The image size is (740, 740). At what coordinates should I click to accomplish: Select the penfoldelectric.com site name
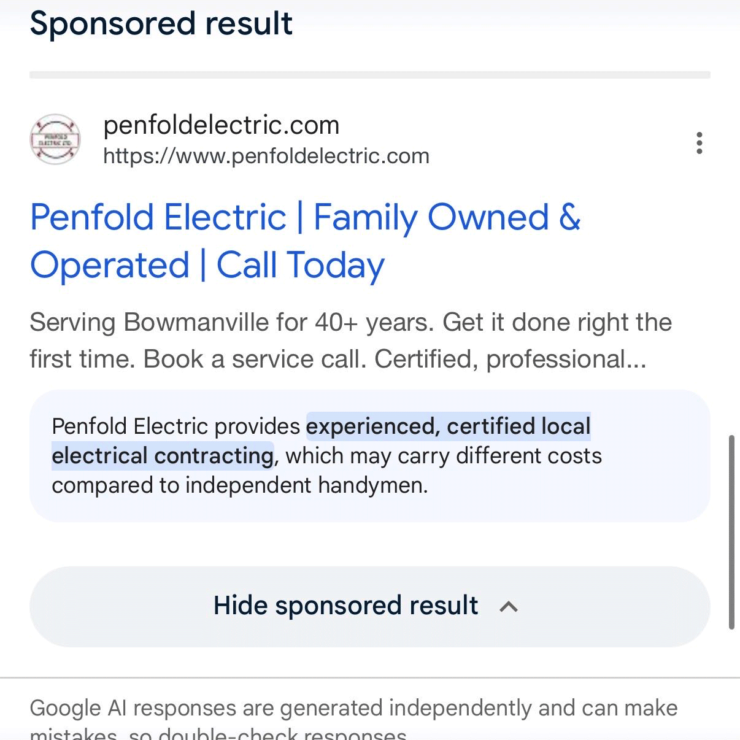click(221, 126)
